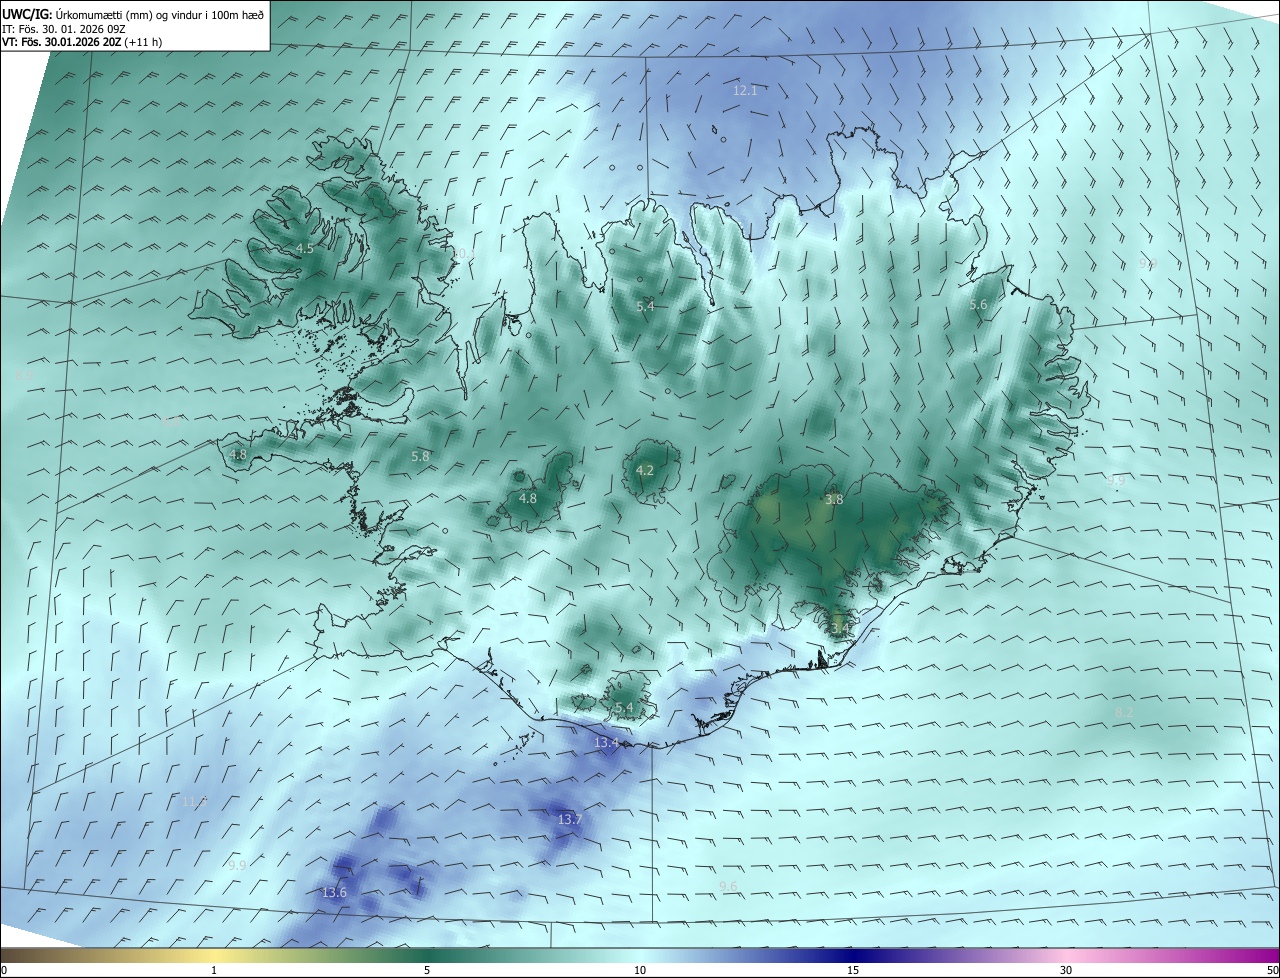Click the 4.5 value on the Westfjords

coord(304,248)
